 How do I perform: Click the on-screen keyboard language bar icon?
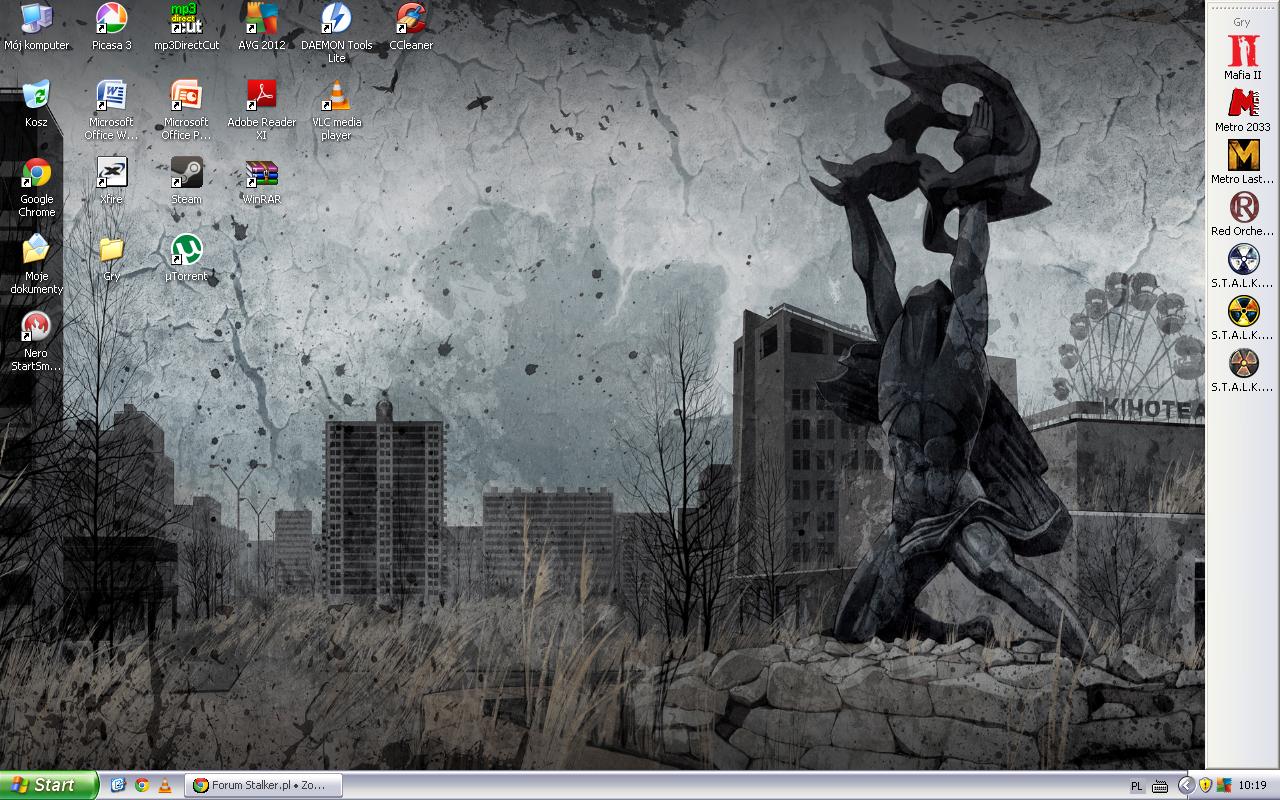(x=1160, y=786)
